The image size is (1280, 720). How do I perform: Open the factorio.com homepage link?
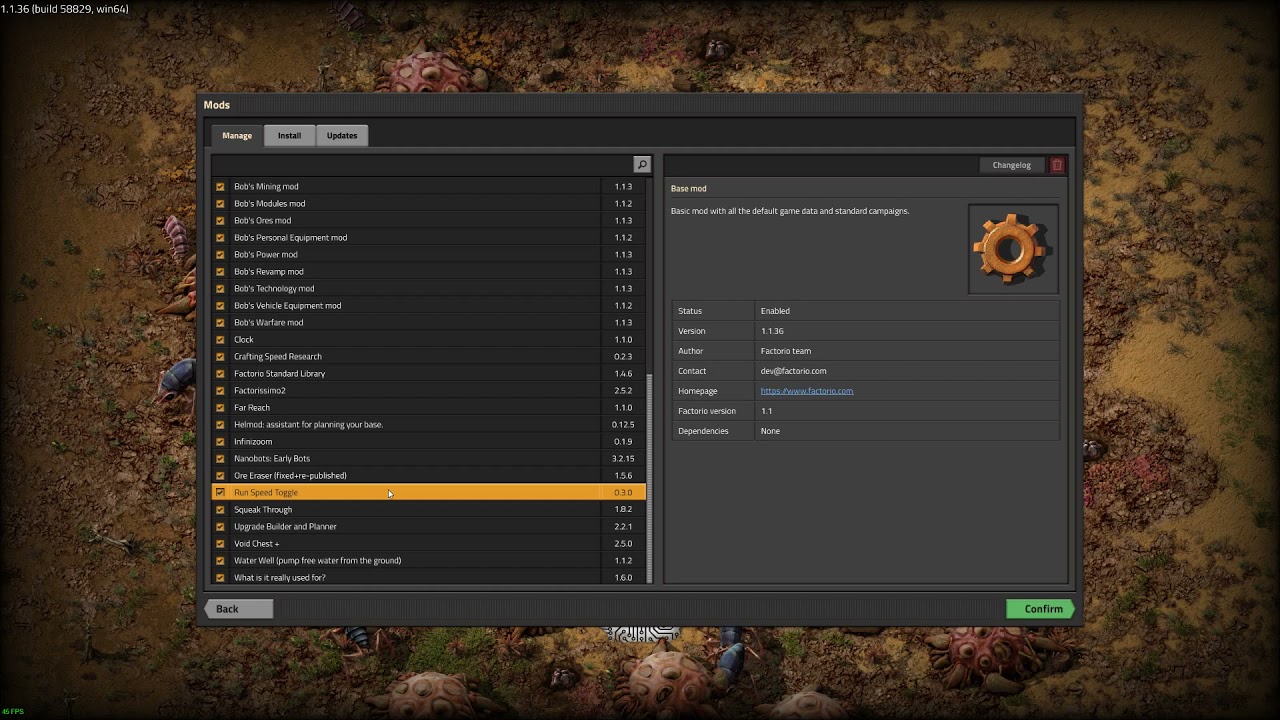[806, 391]
